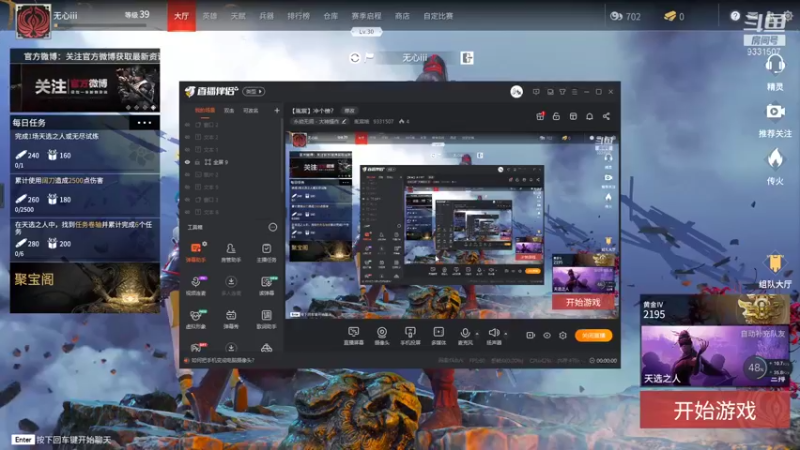Click the help link about phone as camera
Image resolution: width=800 pixels, height=450 pixels.
(222, 360)
